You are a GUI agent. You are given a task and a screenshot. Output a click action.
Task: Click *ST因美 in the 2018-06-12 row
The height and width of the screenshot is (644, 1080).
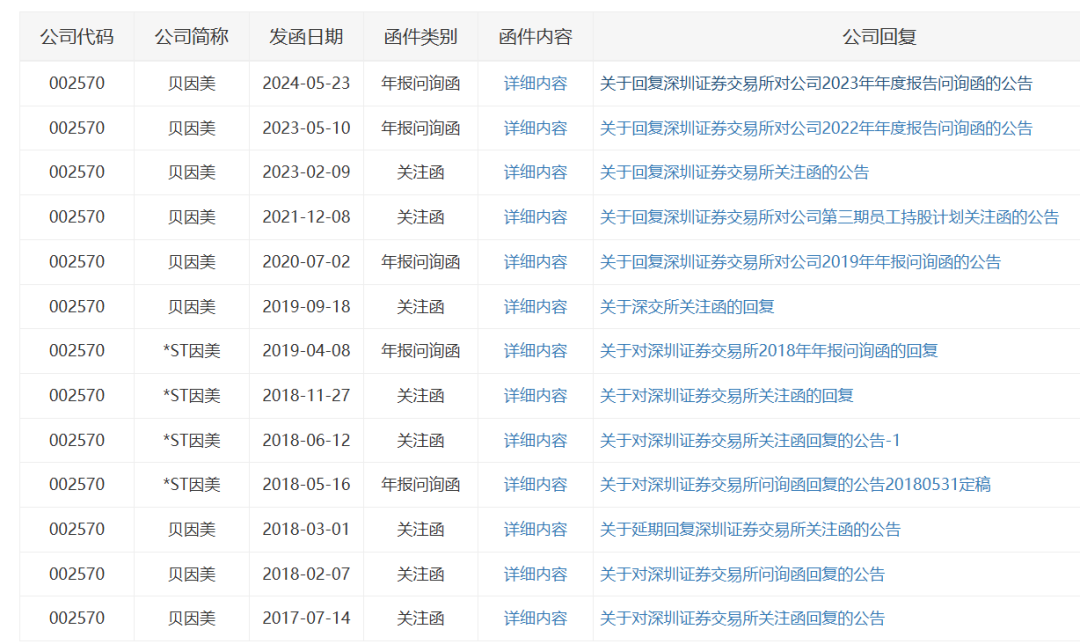(x=191, y=440)
